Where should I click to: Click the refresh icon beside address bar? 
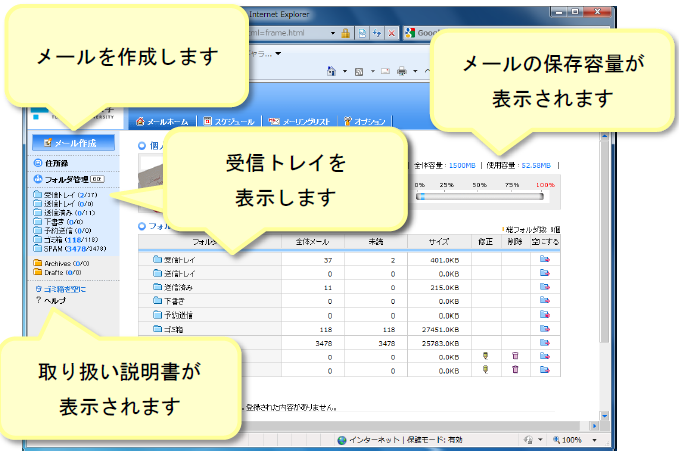click(375, 33)
